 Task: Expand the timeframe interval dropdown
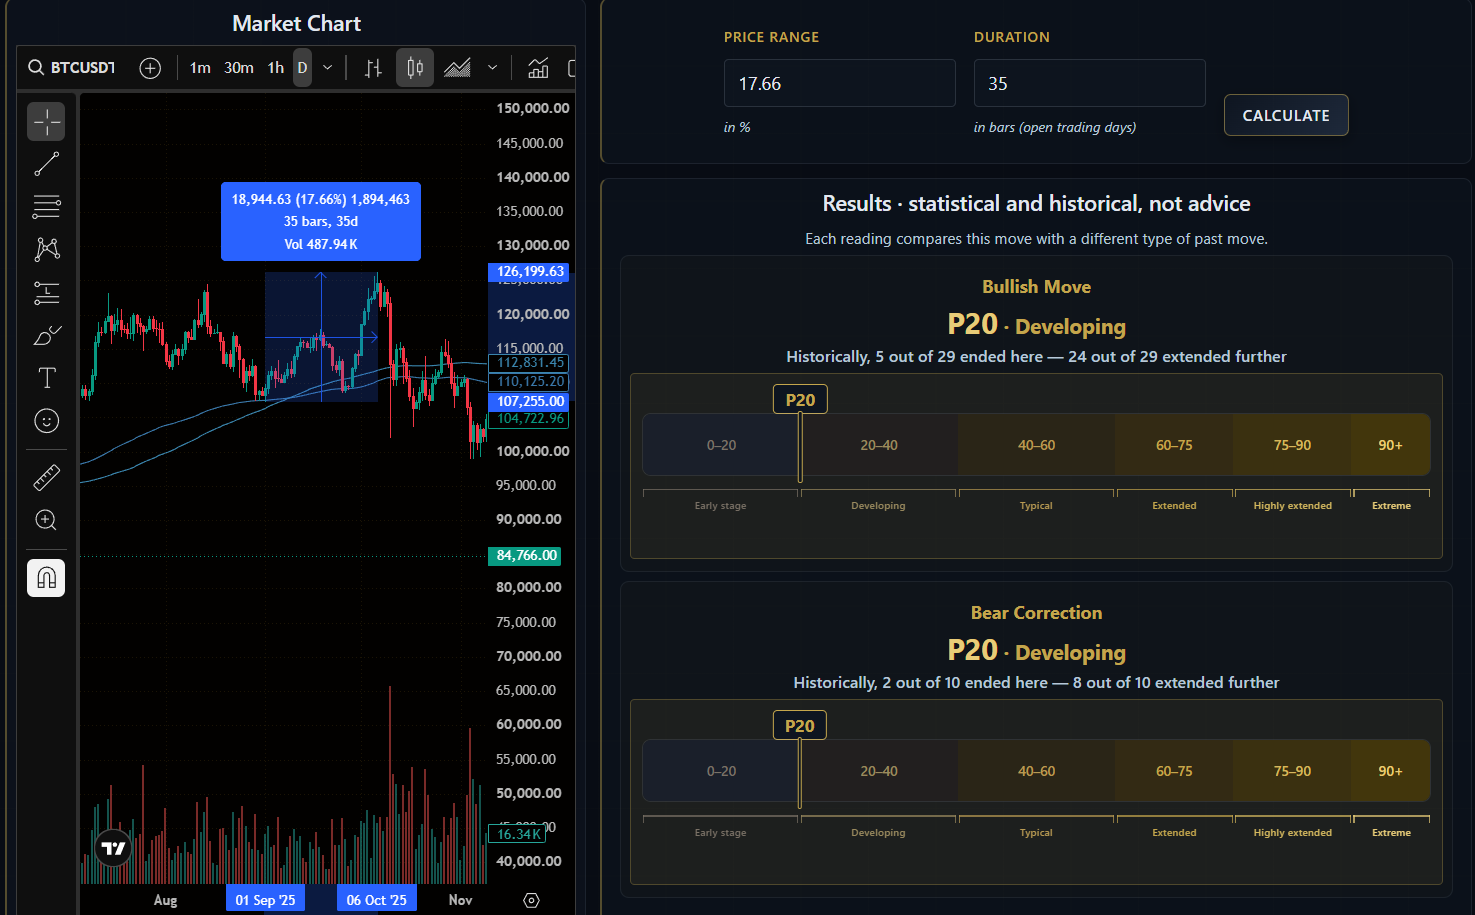(327, 68)
